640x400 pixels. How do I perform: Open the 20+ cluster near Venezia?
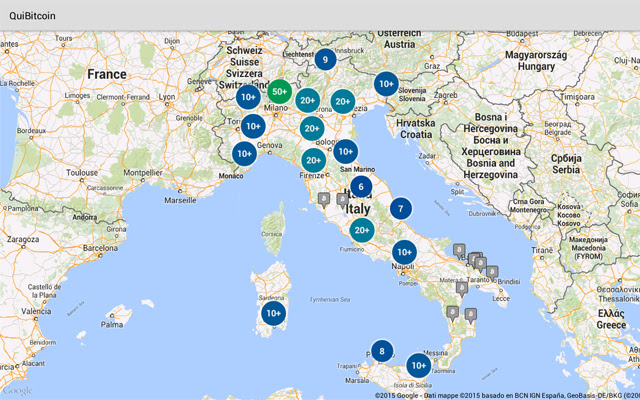343,101
